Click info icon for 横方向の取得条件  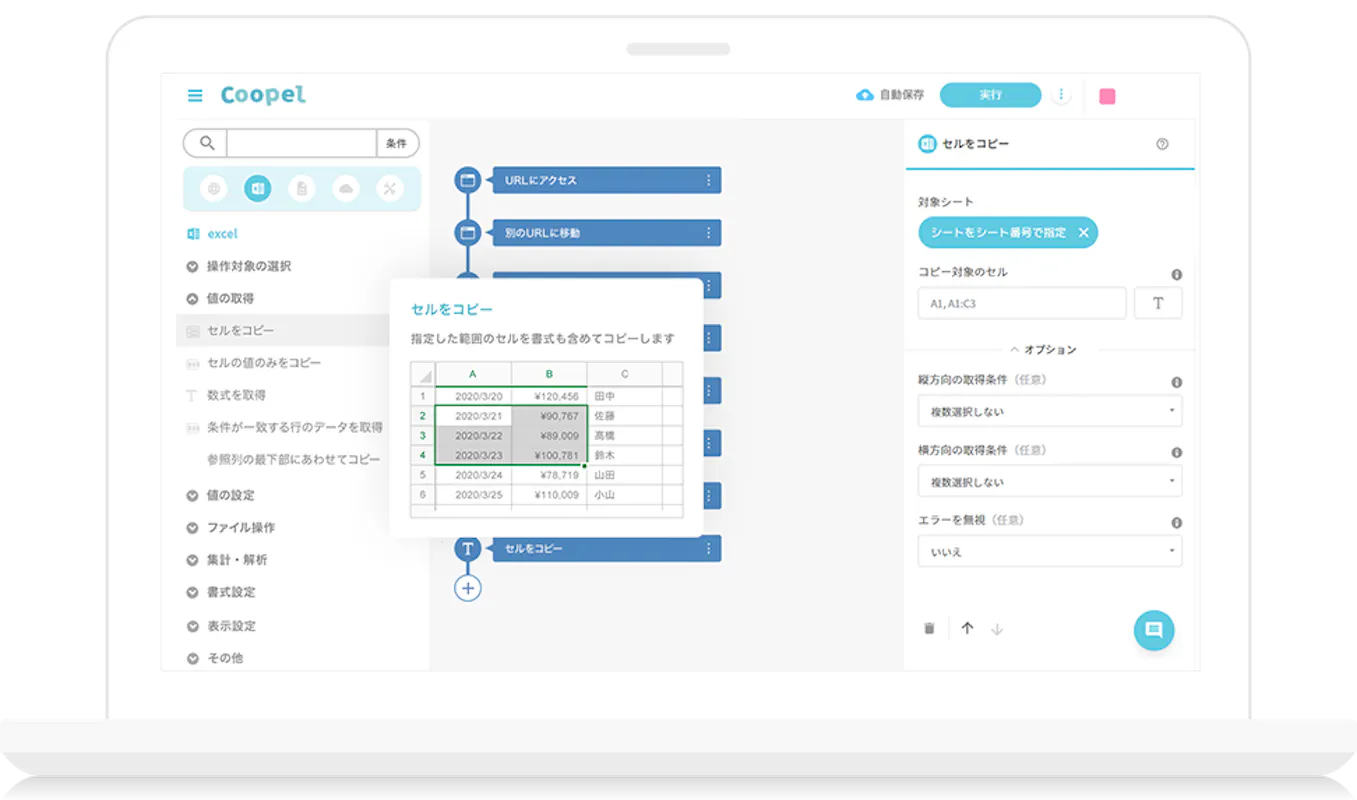[1176, 452]
